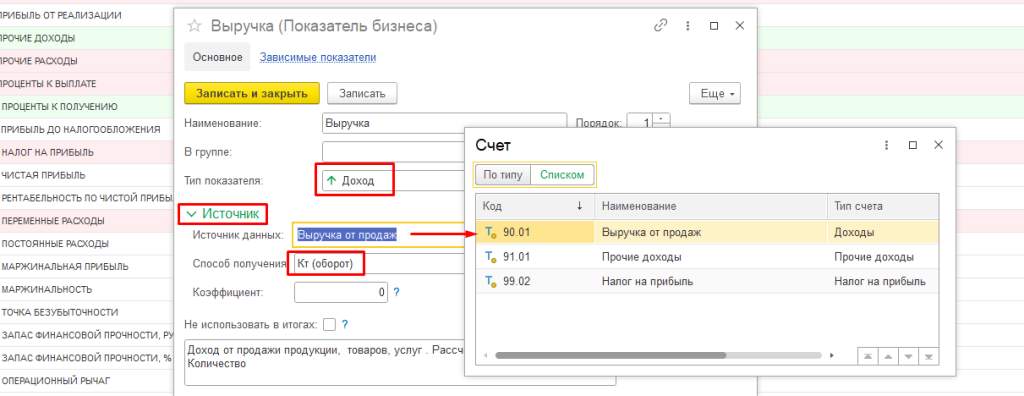Select the 91.01 Прочие доходы row
This screenshot has height=396, width=1024.
coord(707,257)
